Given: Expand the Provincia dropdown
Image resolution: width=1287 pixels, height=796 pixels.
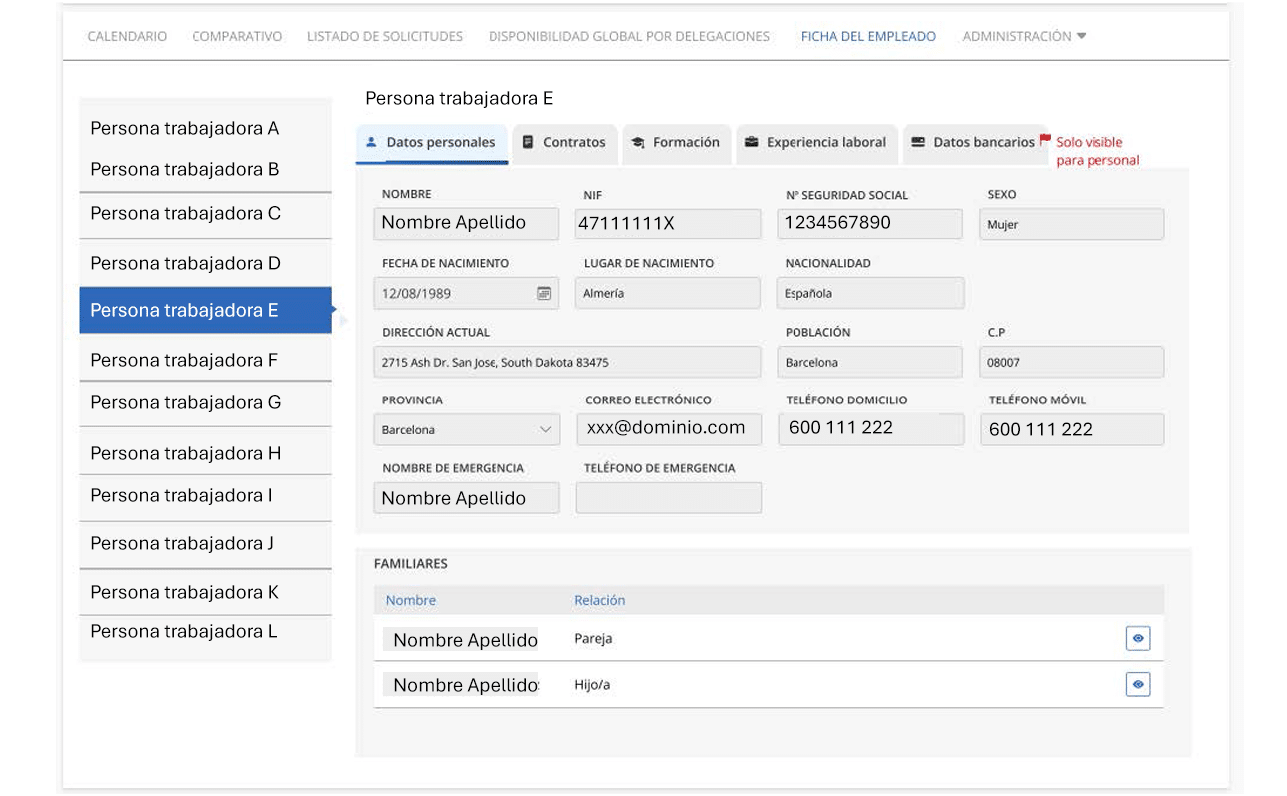Looking at the screenshot, I should pos(545,430).
